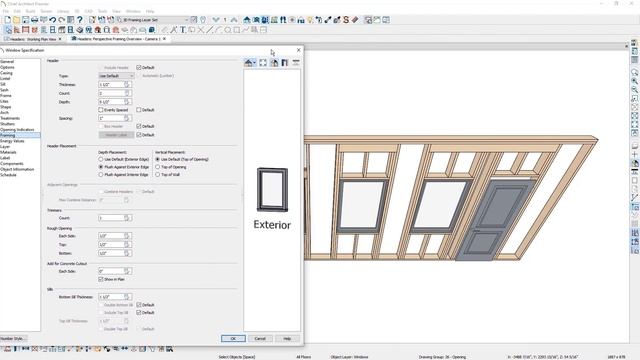Click the house camera view icon in dialog preview
Viewport: 640px width, 360px height.
[250, 62]
